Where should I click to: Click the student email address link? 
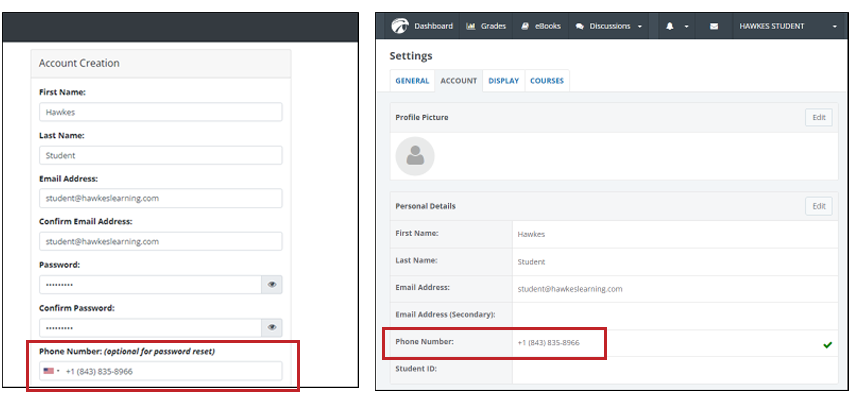click(569, 289)
